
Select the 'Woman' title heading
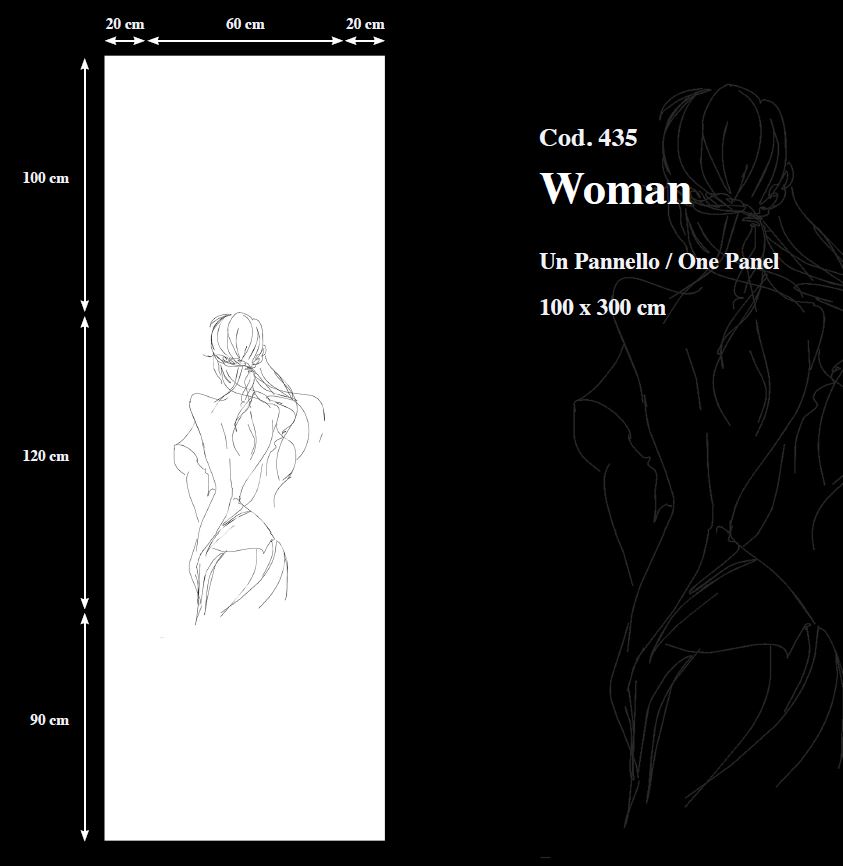click(615, 189)
